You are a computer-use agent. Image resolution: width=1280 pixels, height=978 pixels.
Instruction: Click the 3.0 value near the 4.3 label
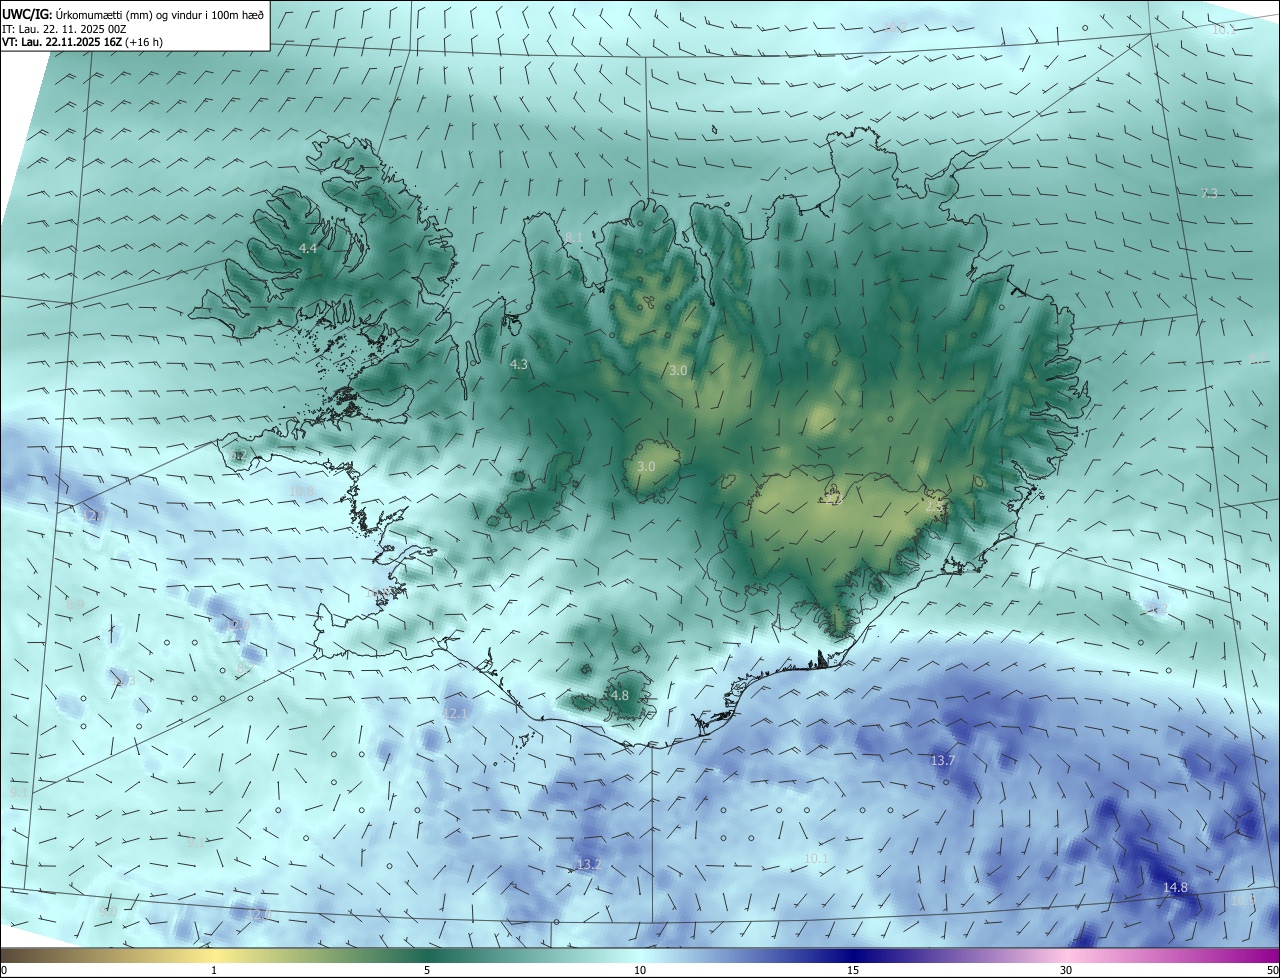[x=678, y=371]
